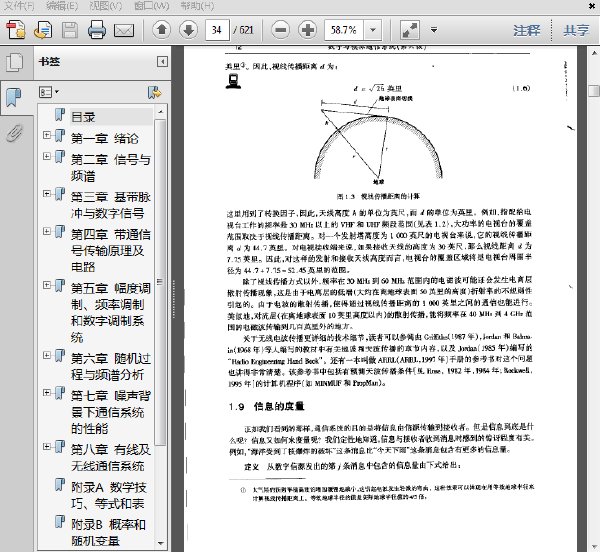Viewport: 600px width, 552px height.
Task: Click the page number field showing 34
Action: coord(217,30)
